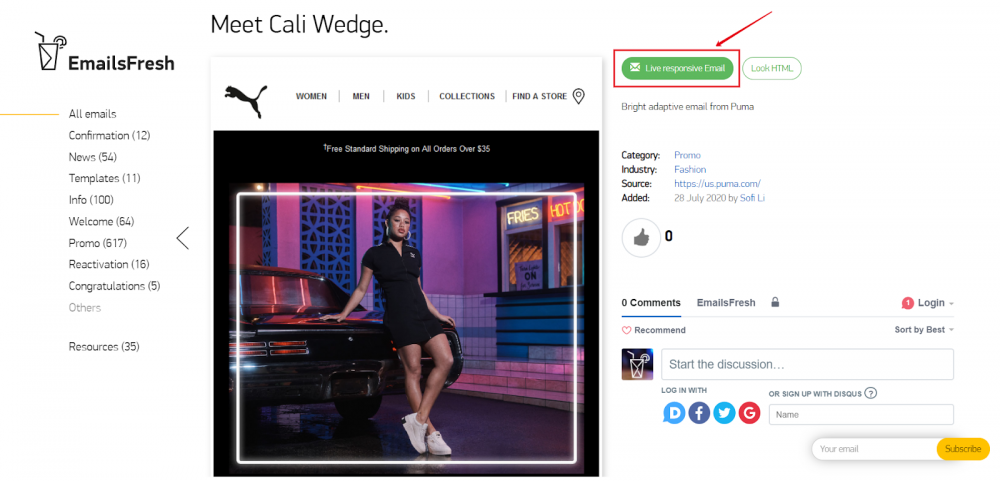Screen dimensions: 1000x481
Task: Go to the previous email arrow
Action: pyautogui.click(x=183, y=238)
